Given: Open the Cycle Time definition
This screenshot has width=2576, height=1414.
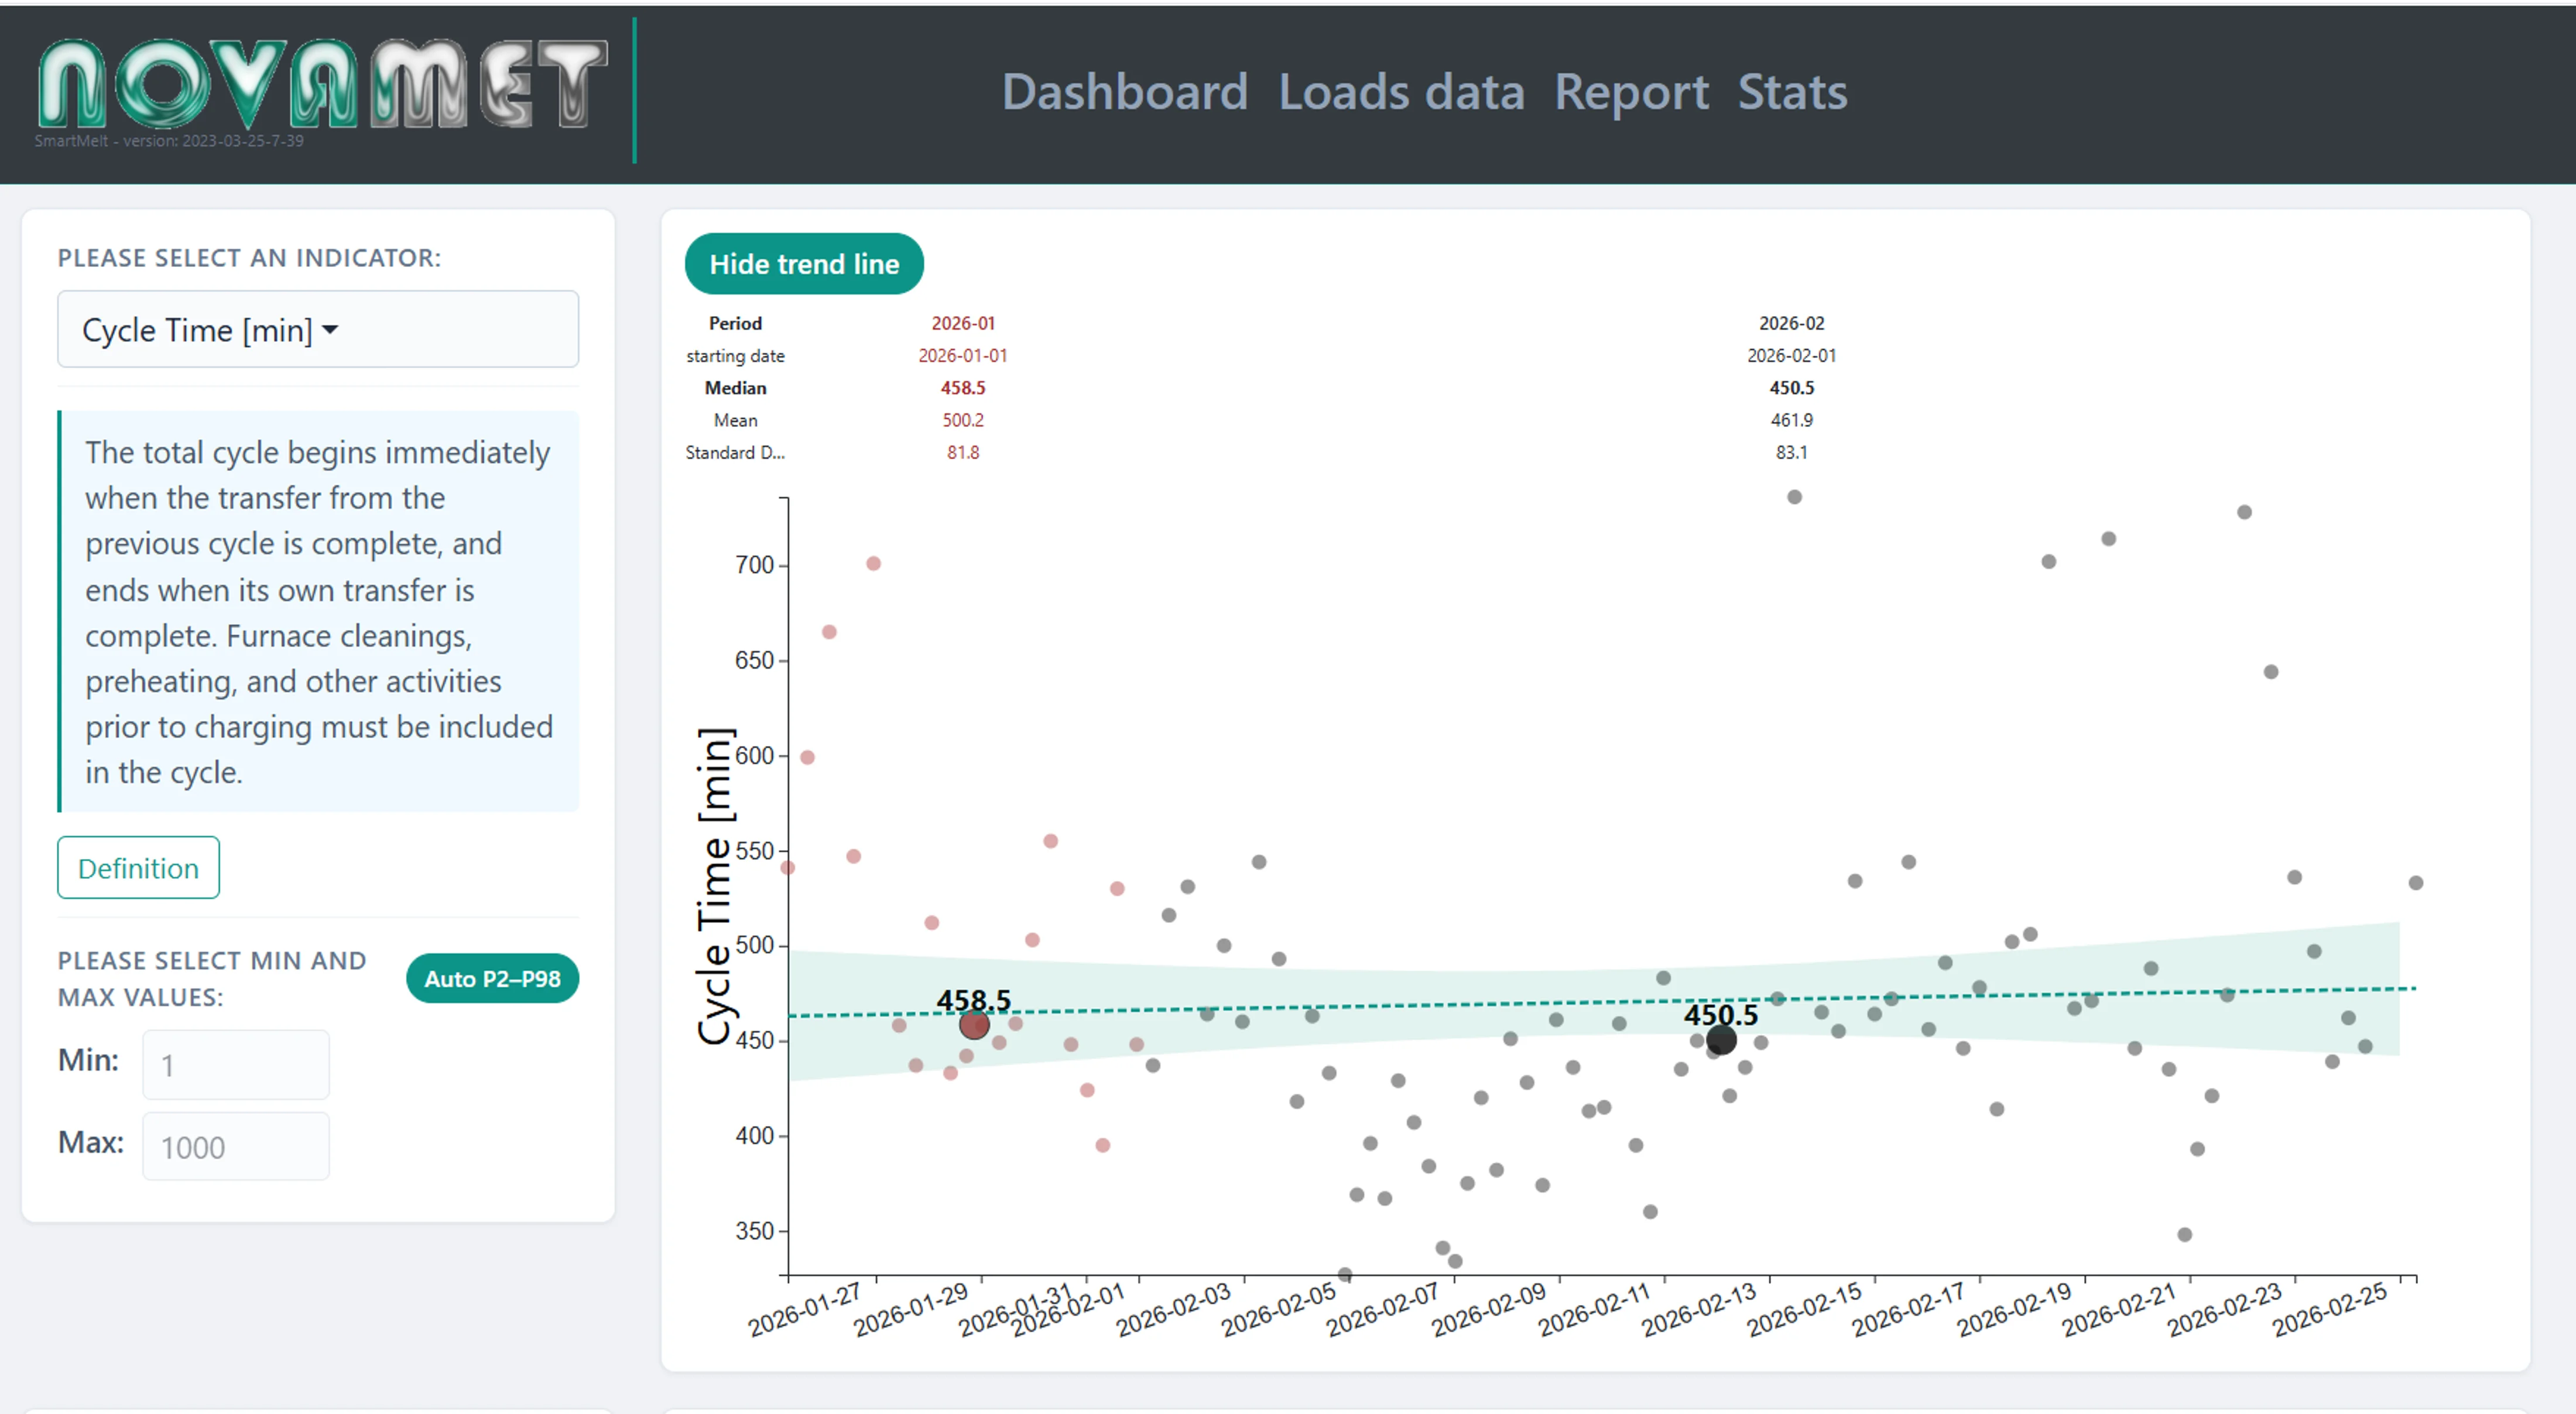Looking at the screenshot, I should (138, 867).
